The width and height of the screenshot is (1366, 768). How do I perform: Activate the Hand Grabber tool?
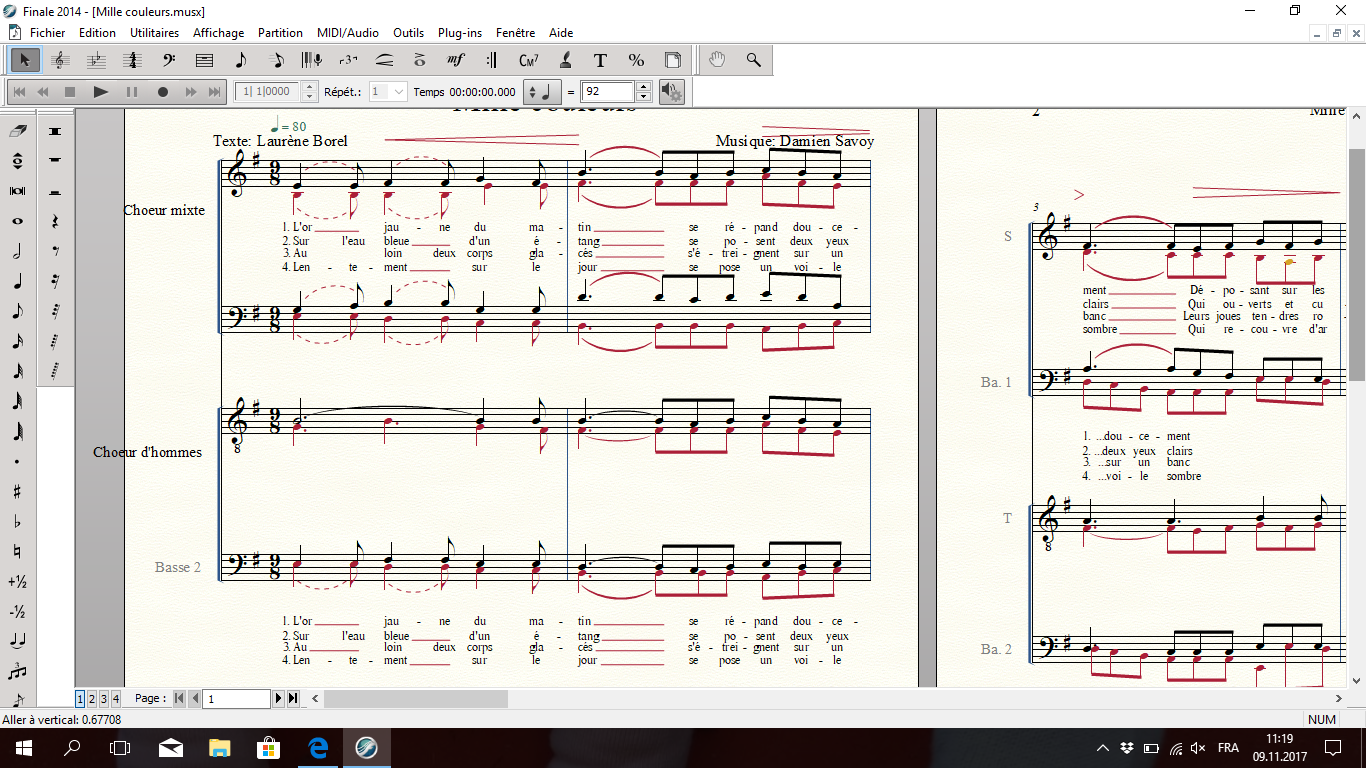point(717,60)
